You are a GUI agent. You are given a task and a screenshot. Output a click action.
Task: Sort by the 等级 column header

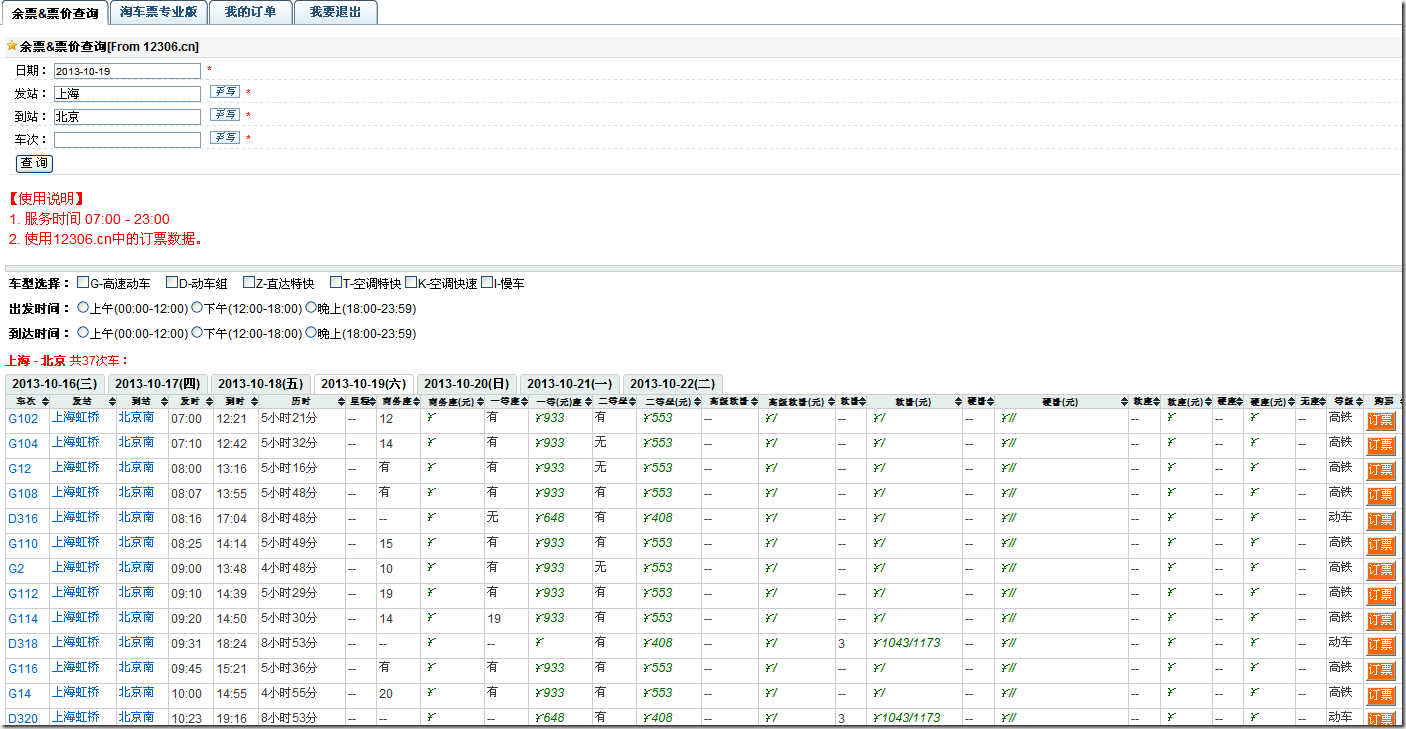(x=1345, y=401)
